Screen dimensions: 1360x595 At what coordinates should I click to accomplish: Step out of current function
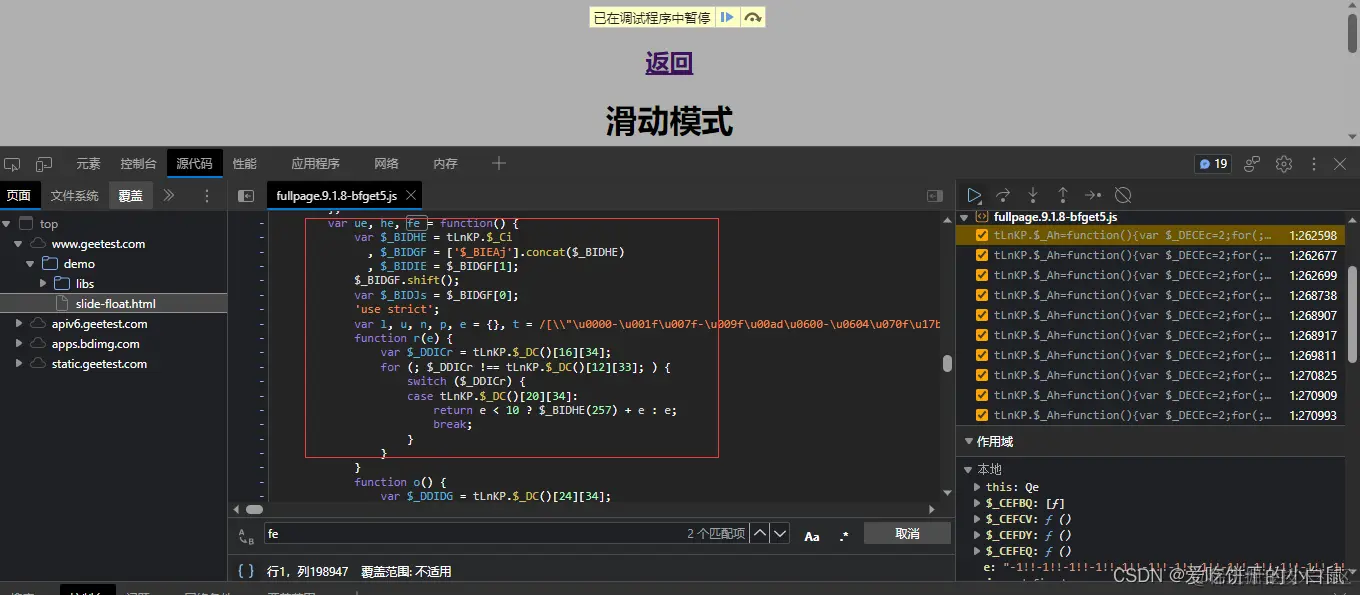point(1063,195)
